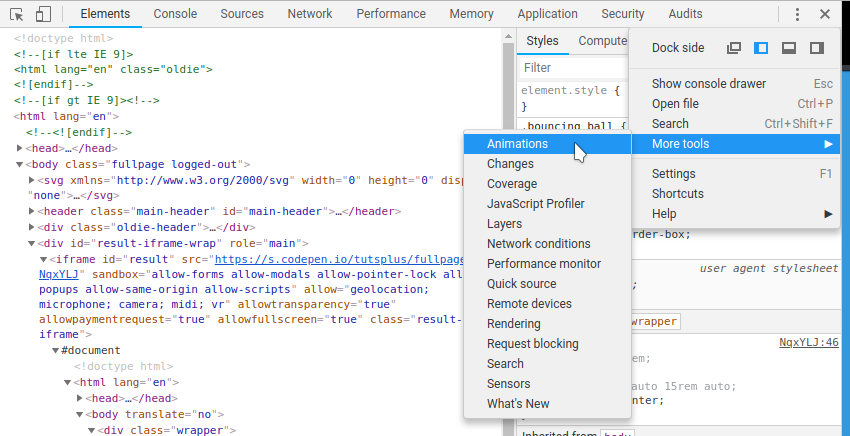Click the s.codepen.io iframe source link

pos(352,259)
